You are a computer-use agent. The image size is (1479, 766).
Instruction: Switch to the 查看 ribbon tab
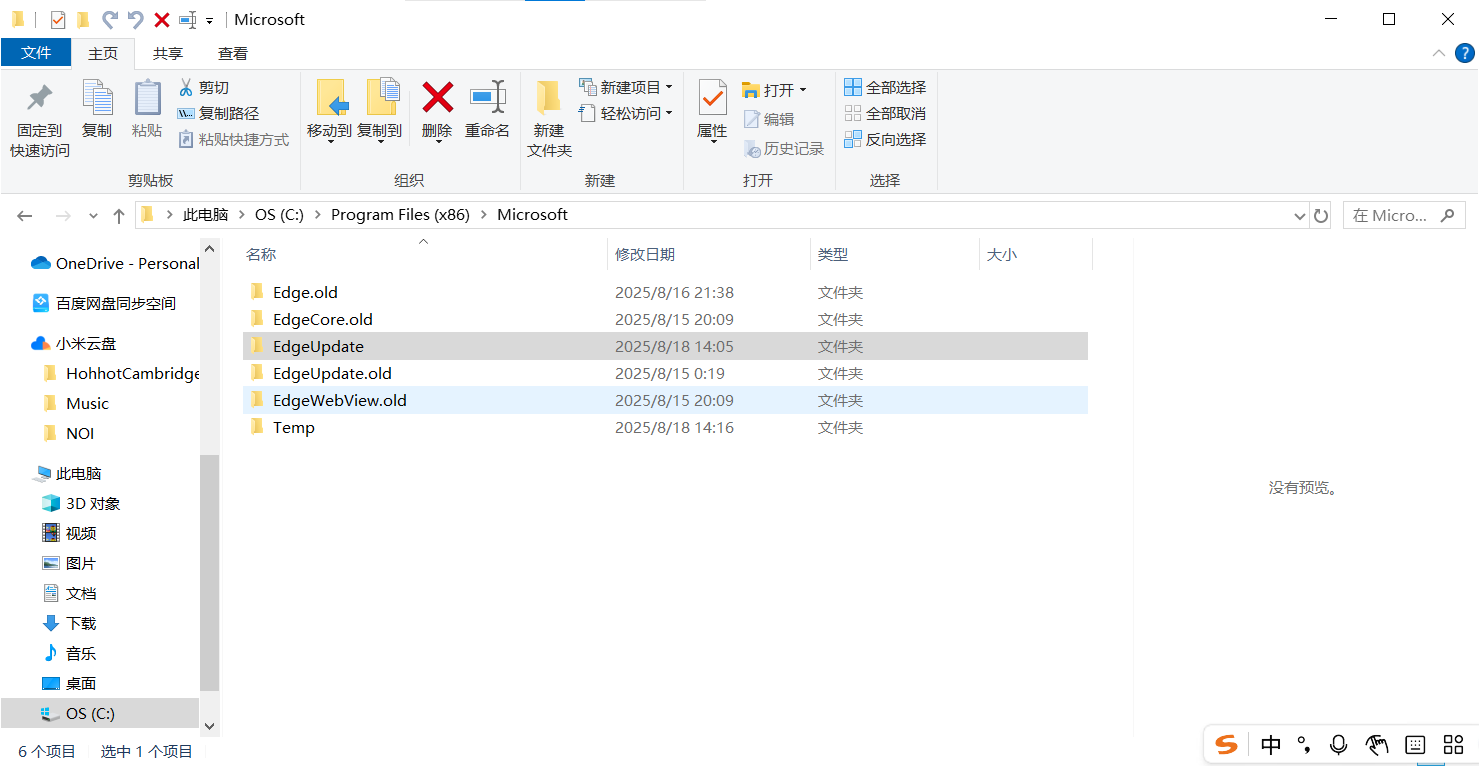click(234, 53)
